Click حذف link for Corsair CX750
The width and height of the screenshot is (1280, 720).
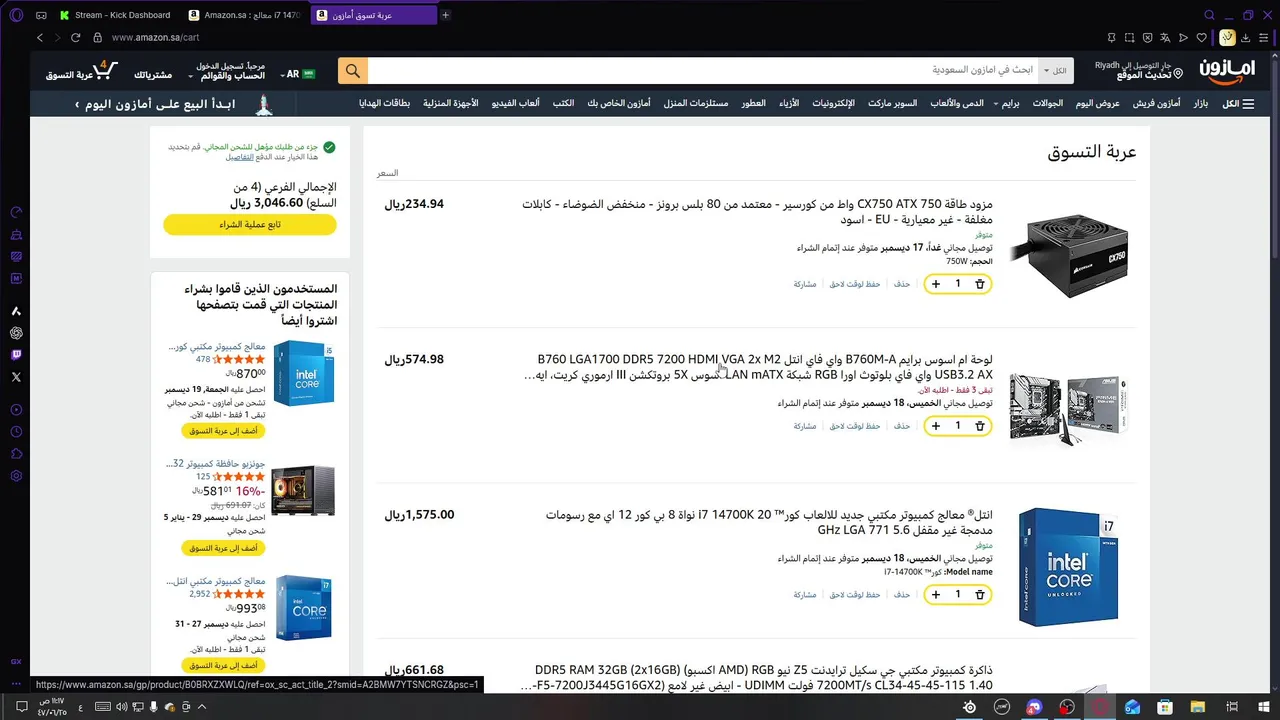(902, 284)
